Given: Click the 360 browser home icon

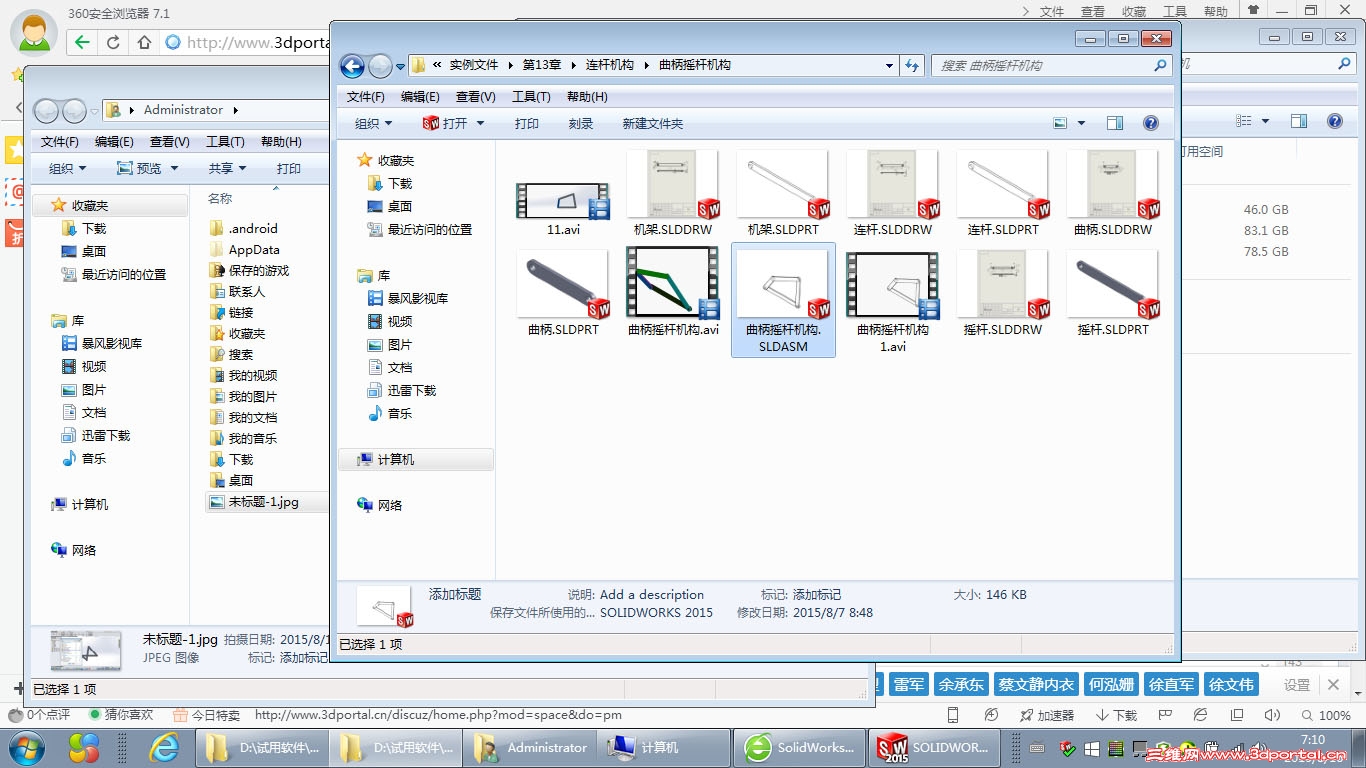Looking at the screenshot, I should pyautogui.click(x=144, y=42).
